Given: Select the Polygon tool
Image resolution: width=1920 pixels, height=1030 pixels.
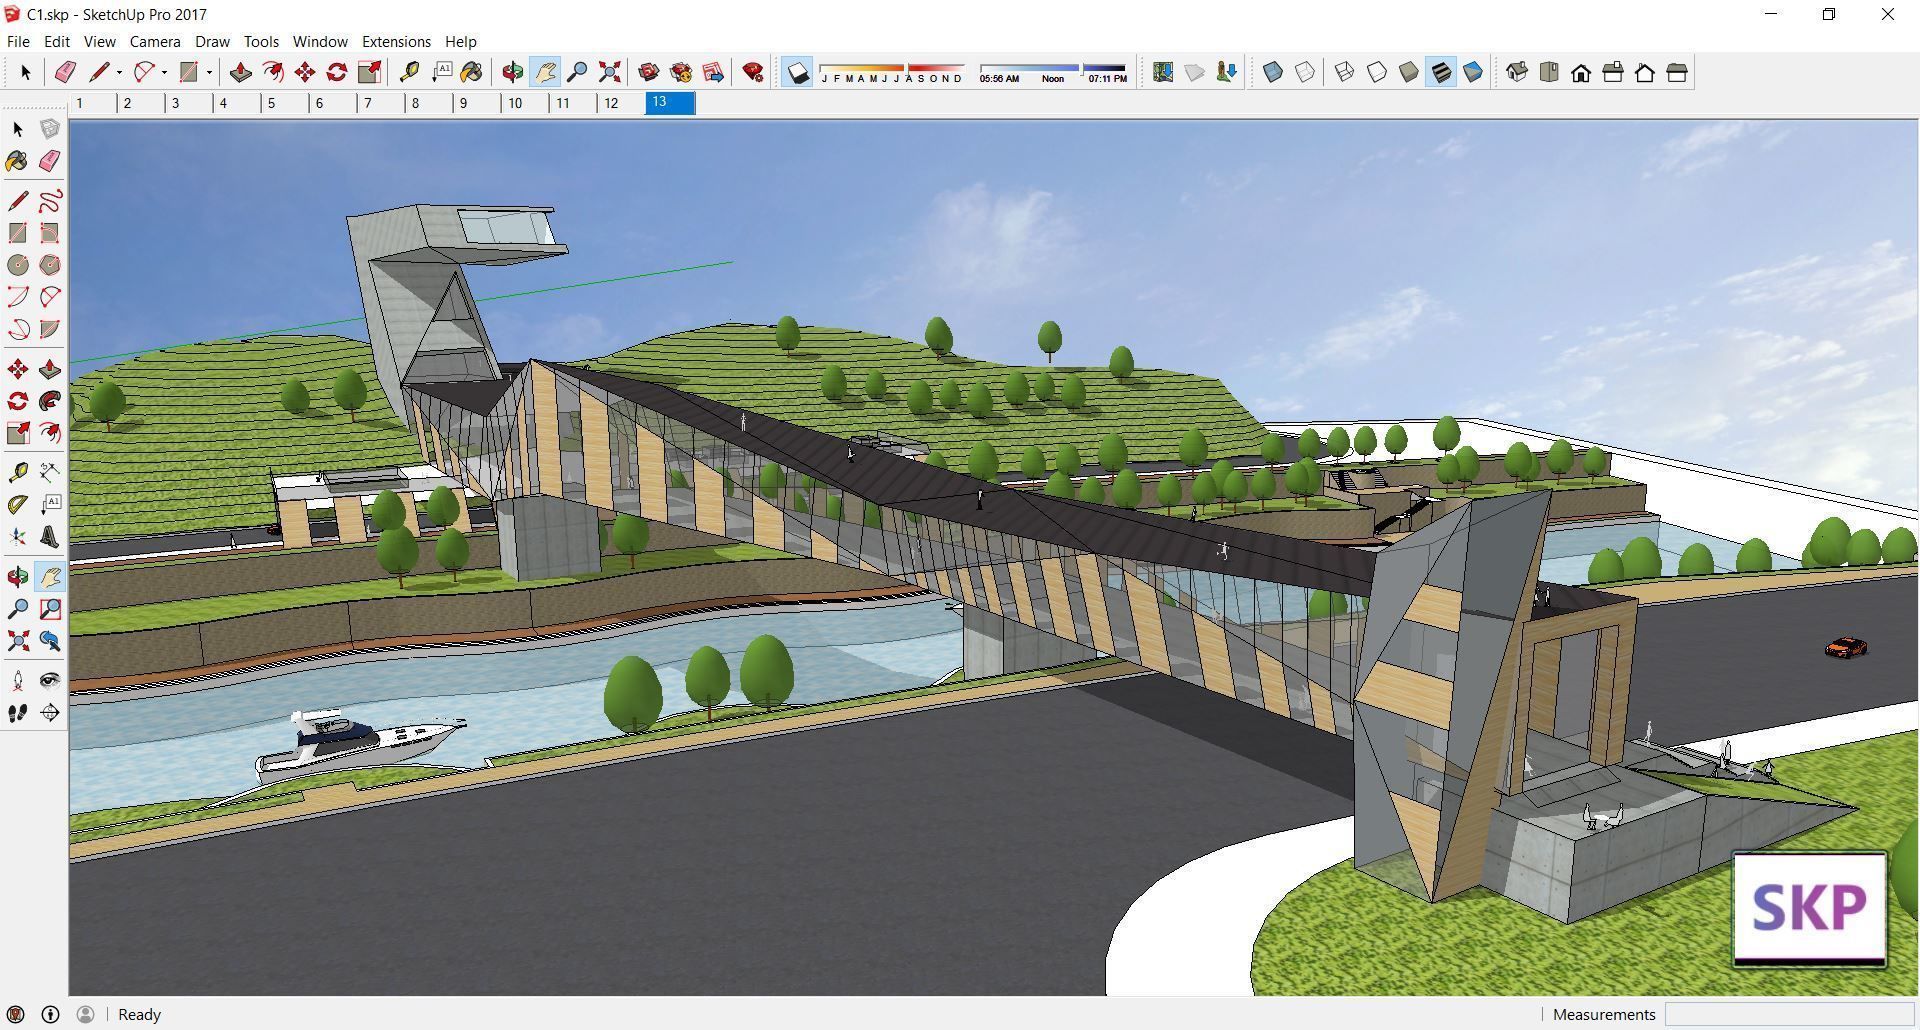Looking at the screenshot, I should (50, 265).
